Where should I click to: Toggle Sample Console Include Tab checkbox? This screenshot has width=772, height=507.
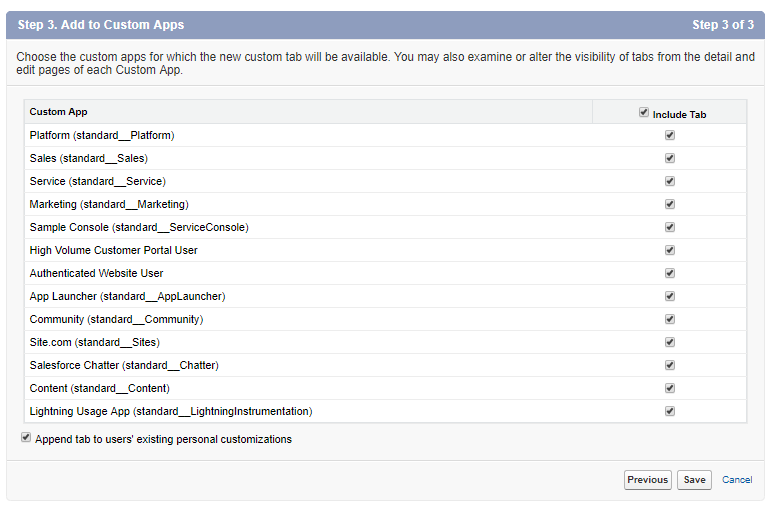pyautogui.click(x=670, y=227)
